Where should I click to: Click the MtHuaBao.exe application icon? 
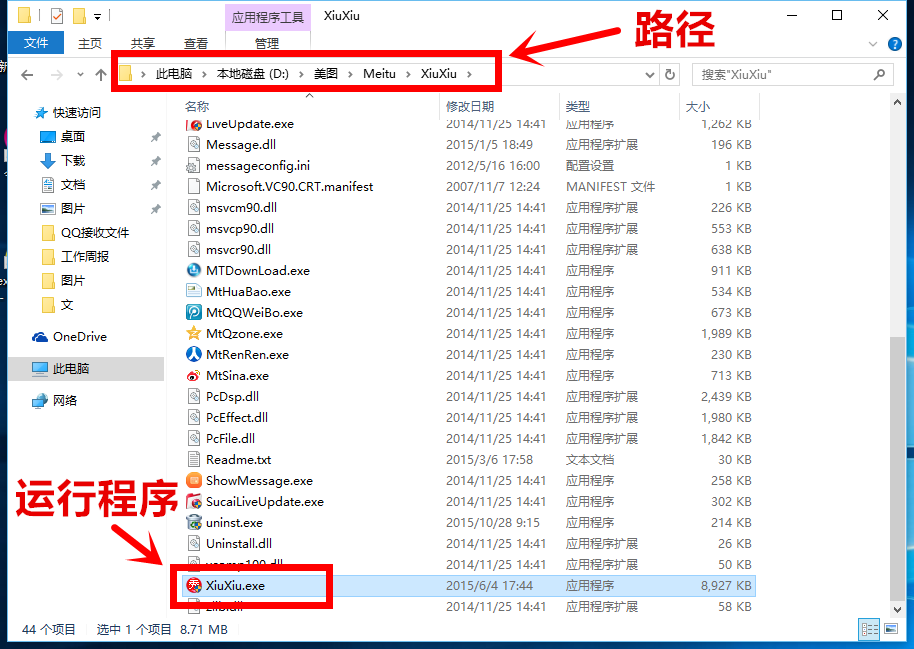coord(194,291)
